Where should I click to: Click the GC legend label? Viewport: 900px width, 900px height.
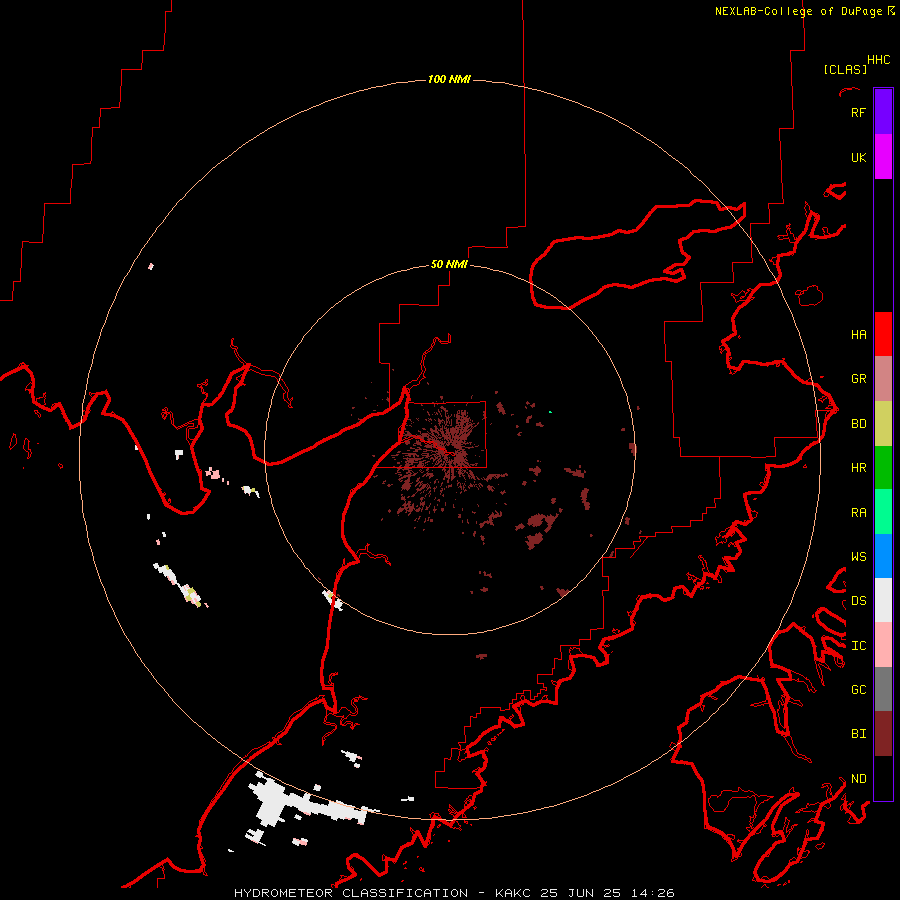[x=858, y=690]
